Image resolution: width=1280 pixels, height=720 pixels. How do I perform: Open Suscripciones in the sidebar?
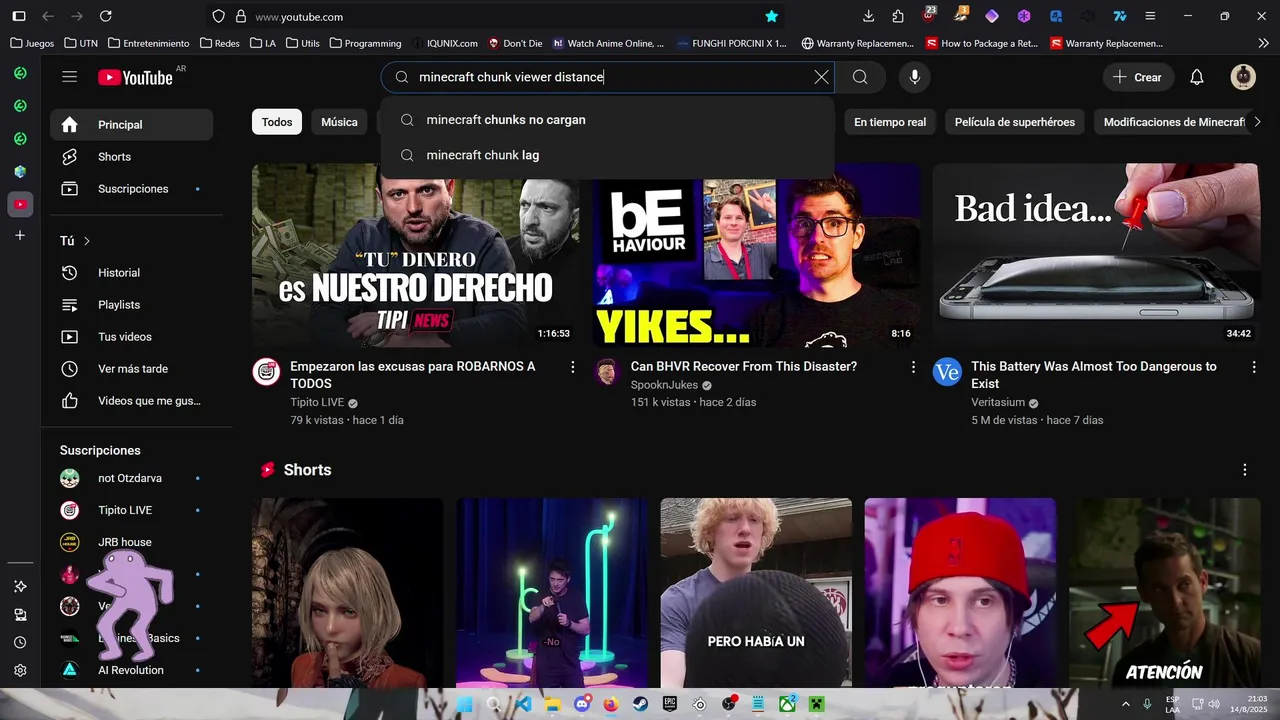click(131, 189)
